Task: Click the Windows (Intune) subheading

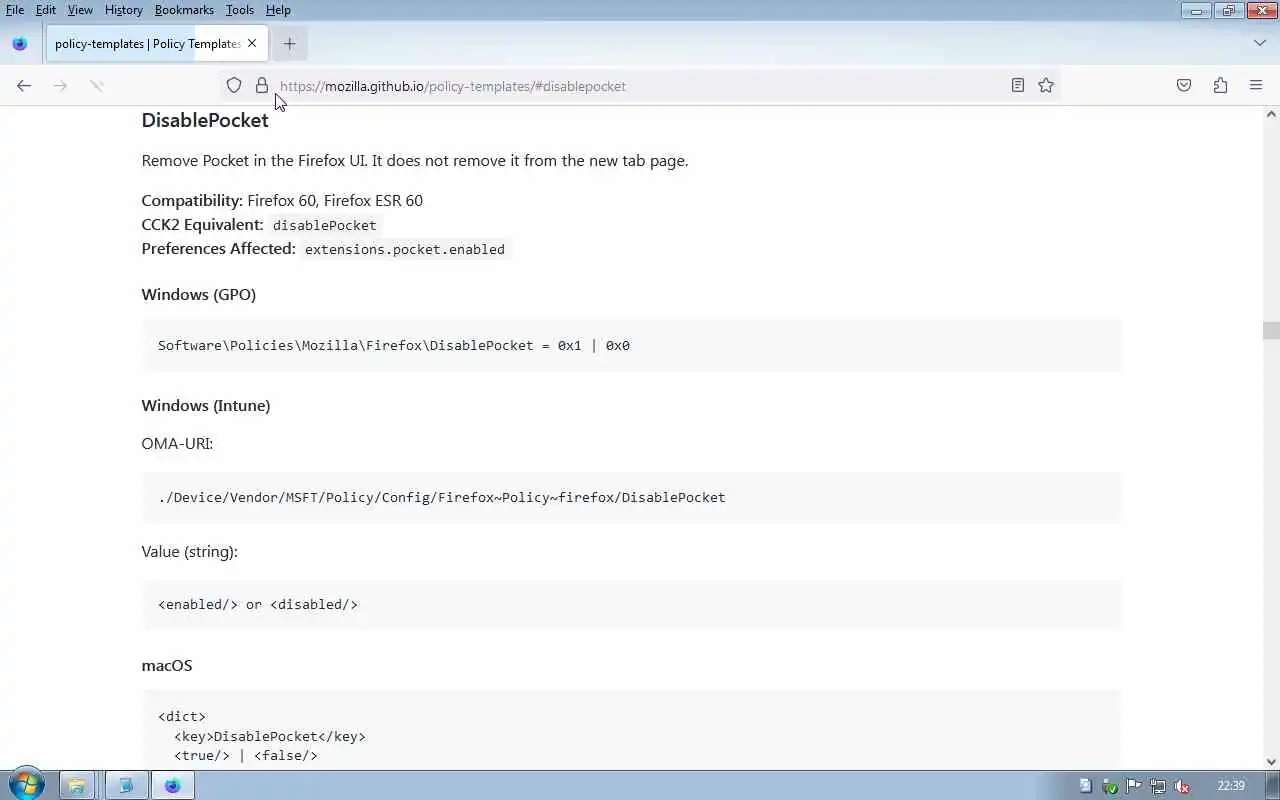Action: 206,406
